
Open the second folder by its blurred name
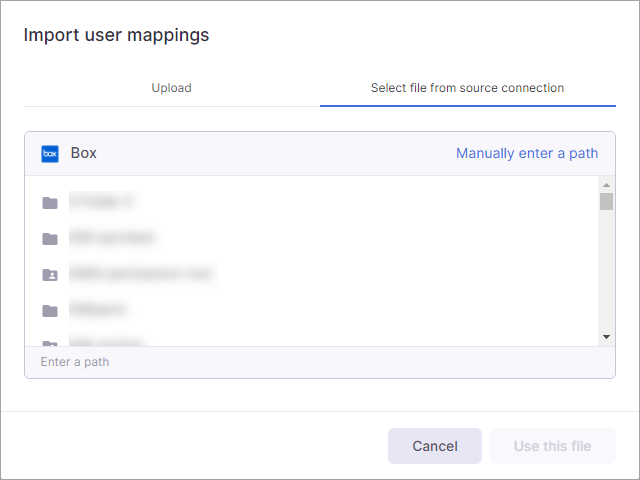click(x=113, y=238)
